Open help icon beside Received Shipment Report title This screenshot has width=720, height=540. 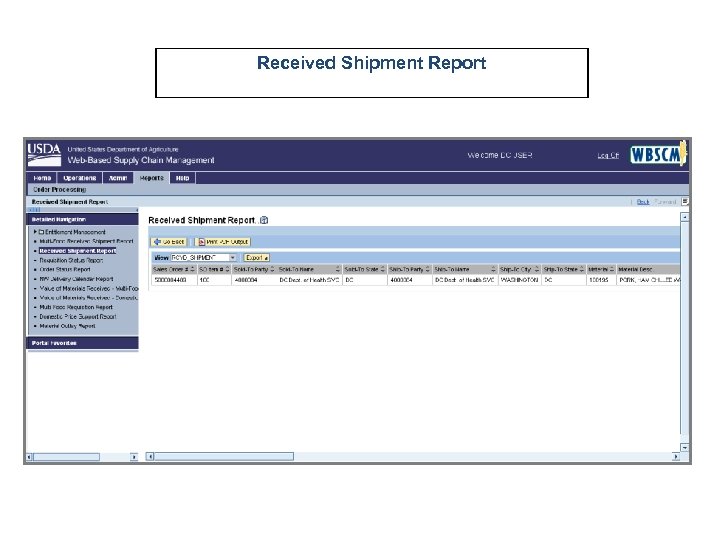pos(264,220)
